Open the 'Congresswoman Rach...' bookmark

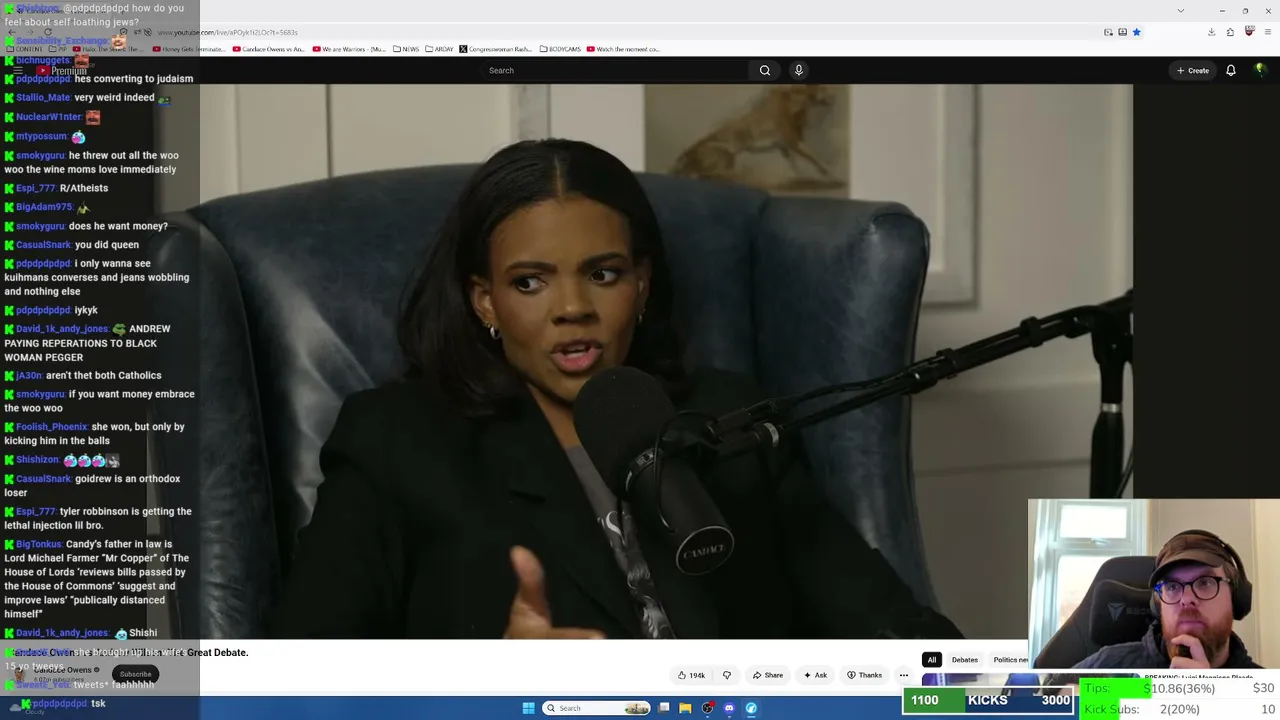496,49
